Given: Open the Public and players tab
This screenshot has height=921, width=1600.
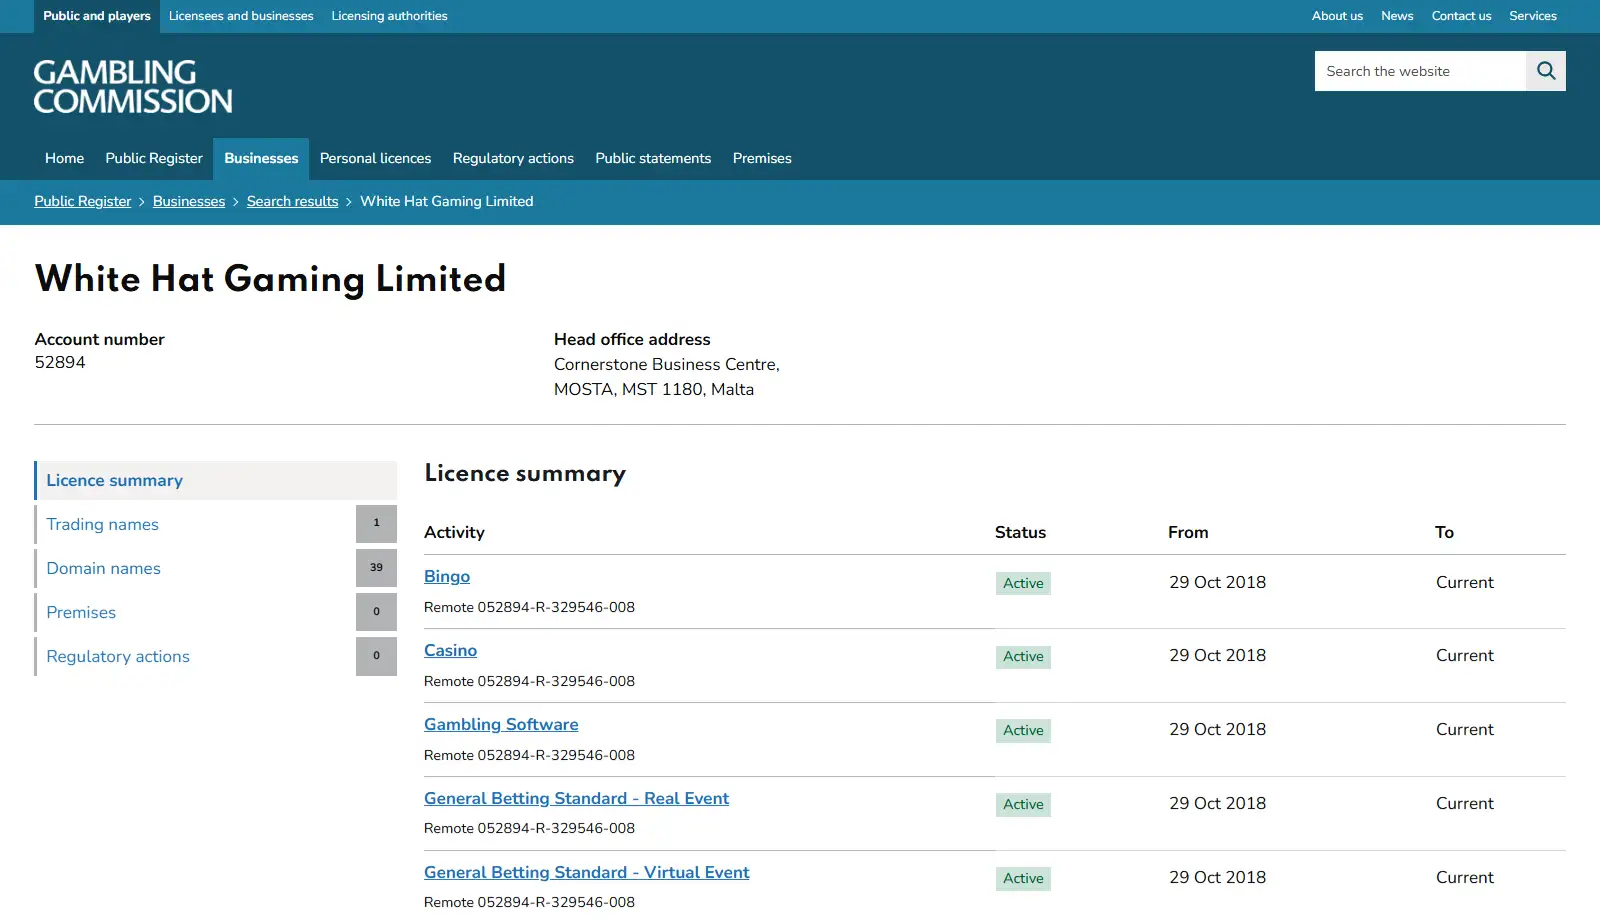Looking at the screenshot, I should [97, 16].
